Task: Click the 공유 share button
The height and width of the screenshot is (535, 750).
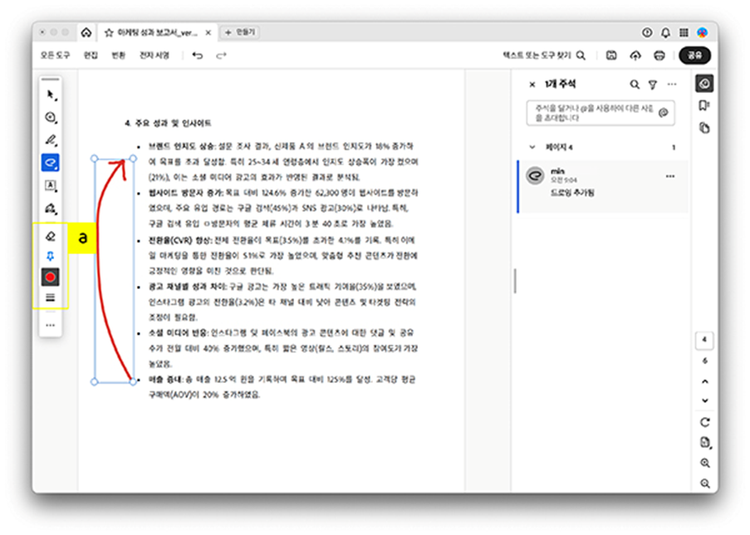Action: point(695,55)
